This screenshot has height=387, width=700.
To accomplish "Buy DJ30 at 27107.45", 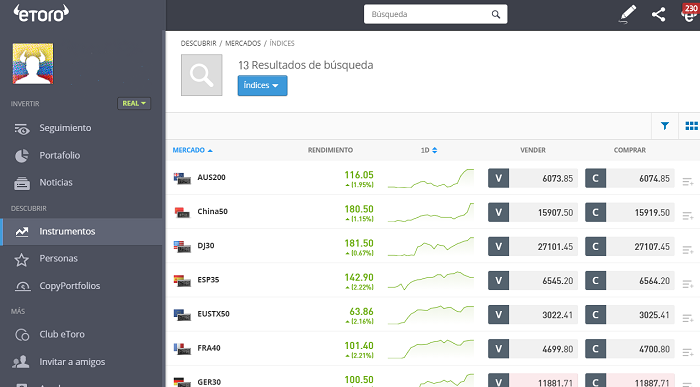I will point(629,247).
